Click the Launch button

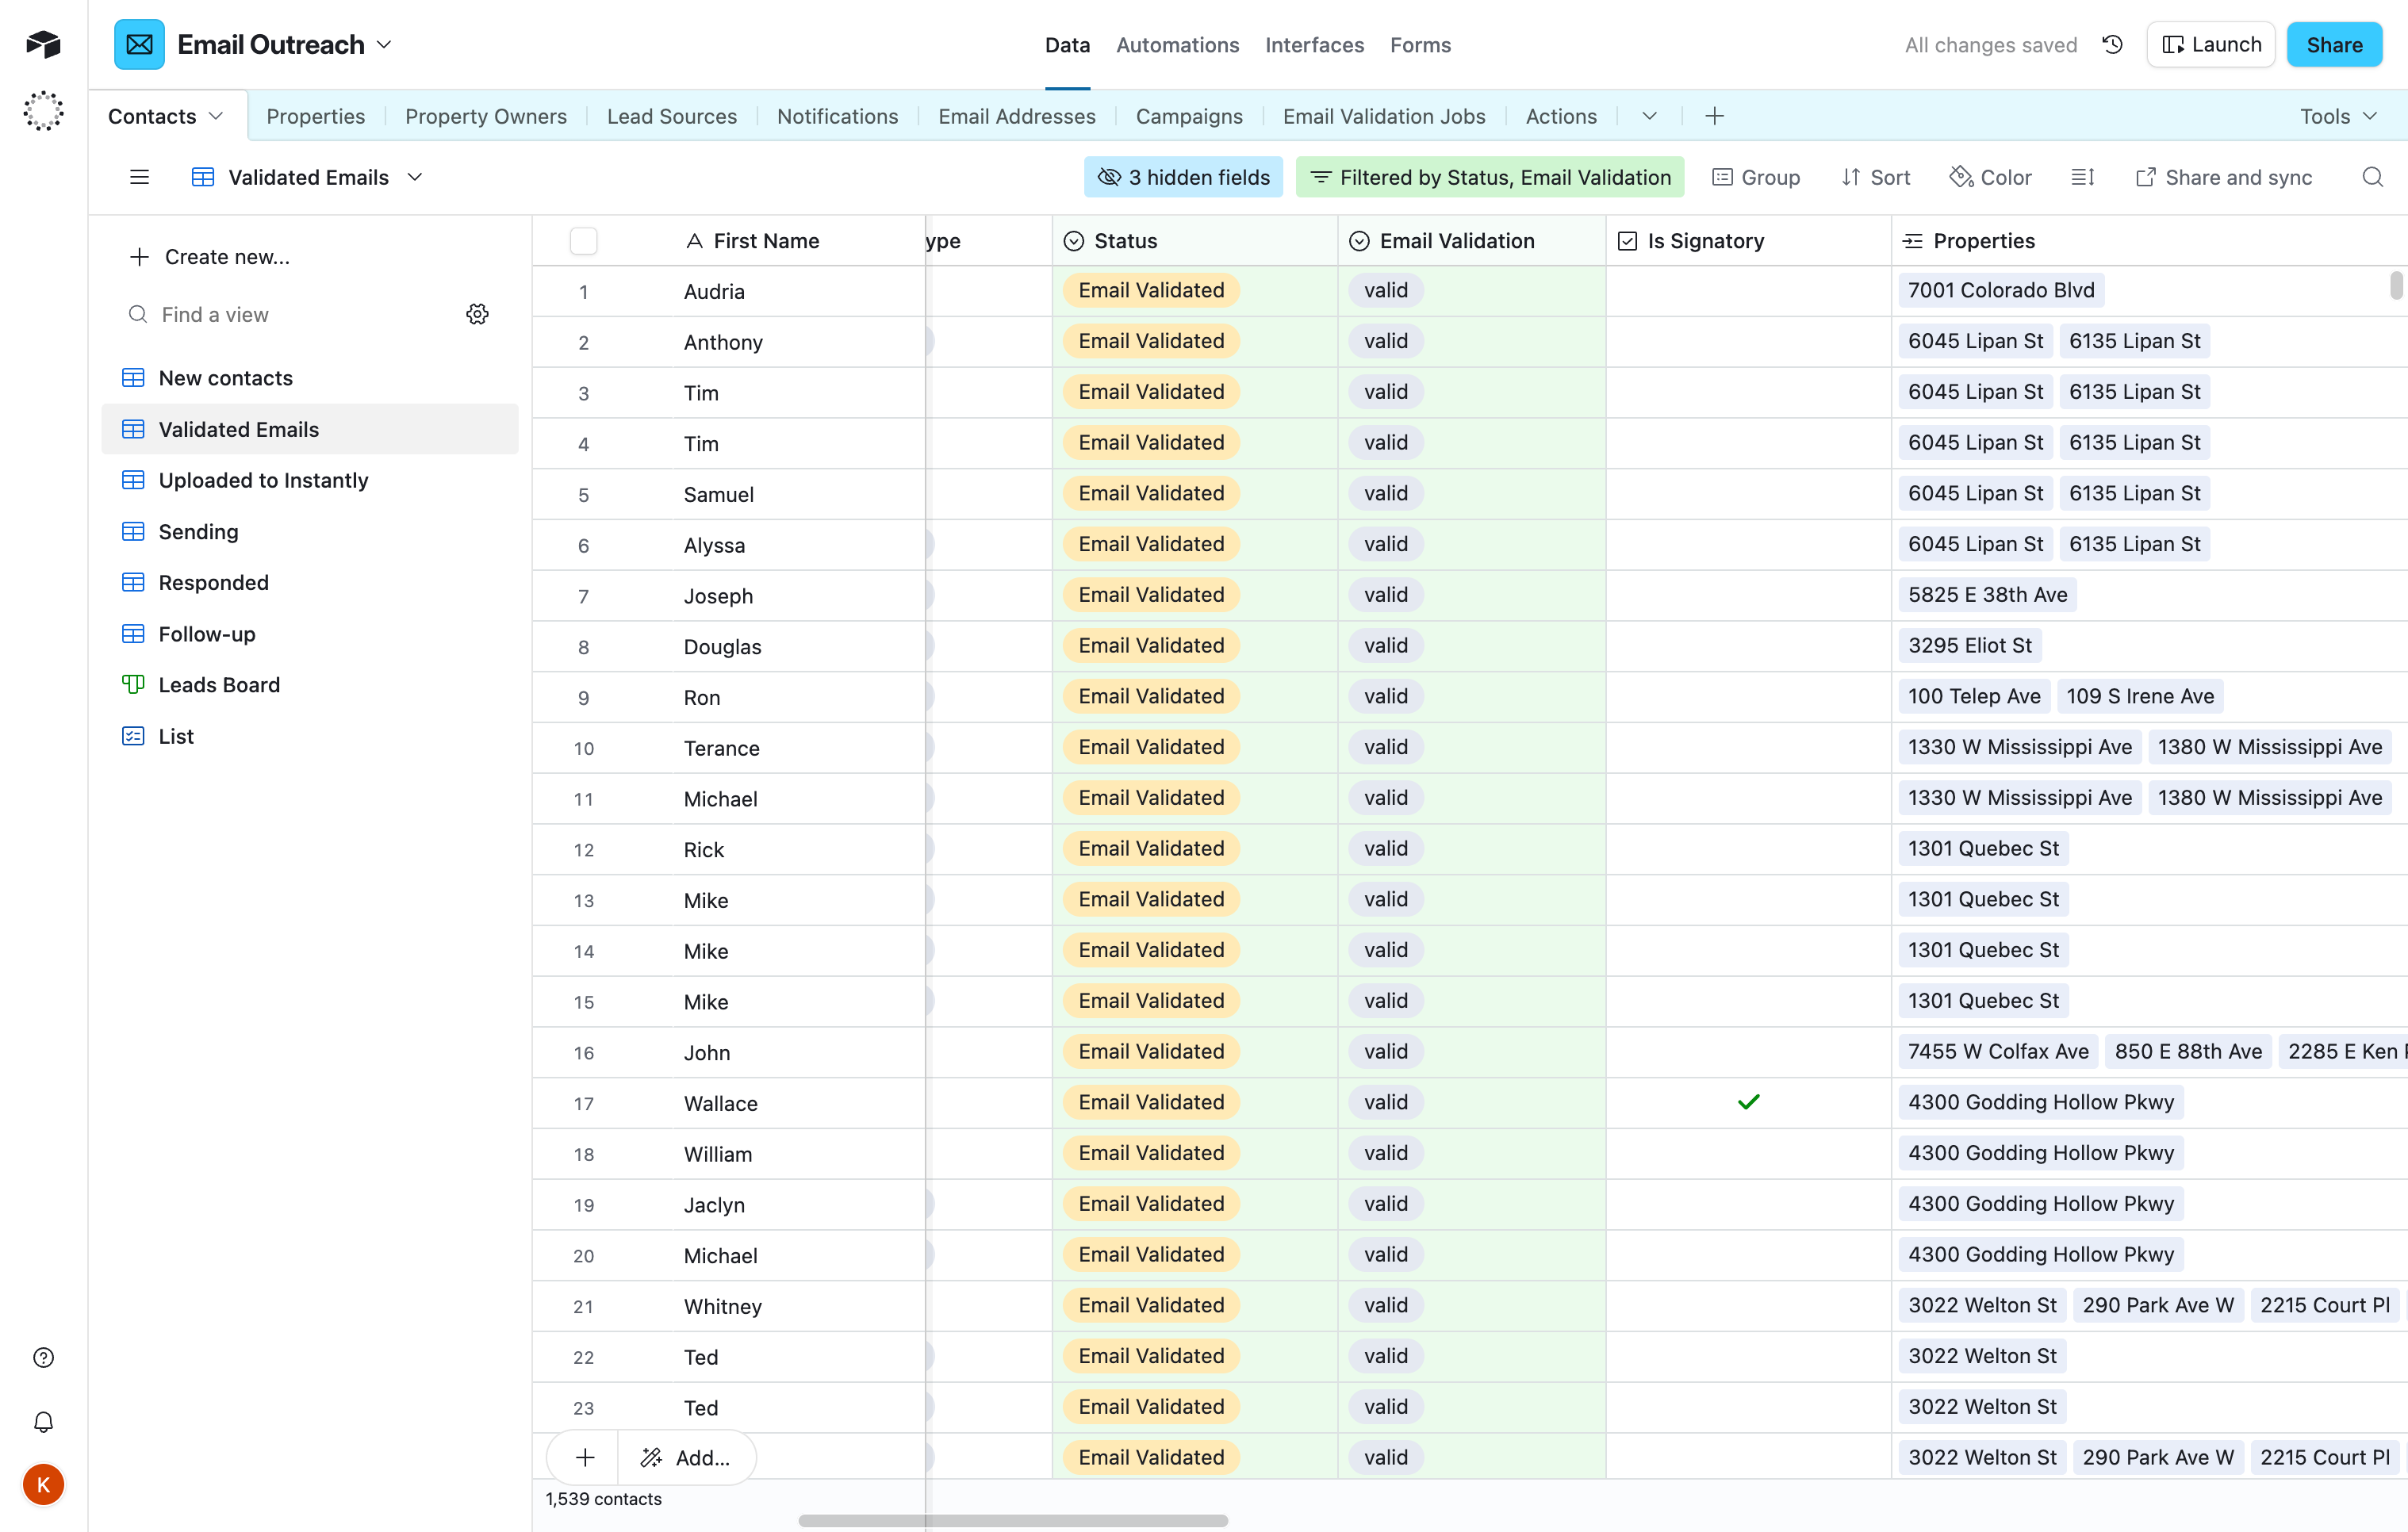coord(2210,44)
